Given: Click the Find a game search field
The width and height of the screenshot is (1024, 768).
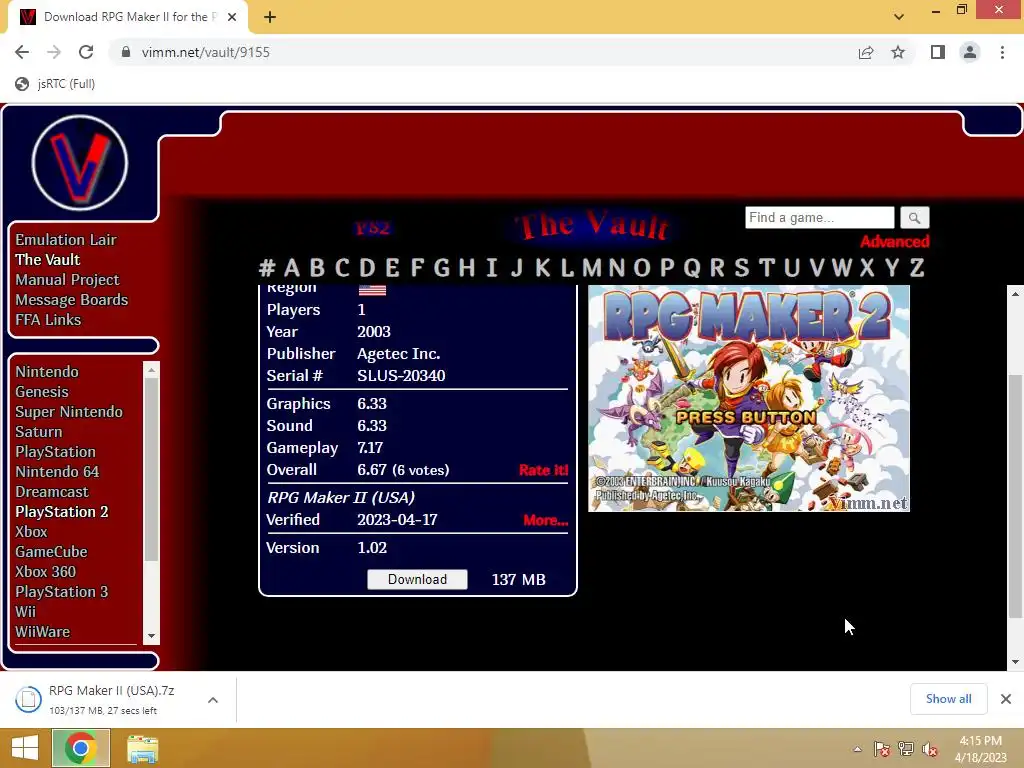Looking at the screenshot, I should (820, 217).
